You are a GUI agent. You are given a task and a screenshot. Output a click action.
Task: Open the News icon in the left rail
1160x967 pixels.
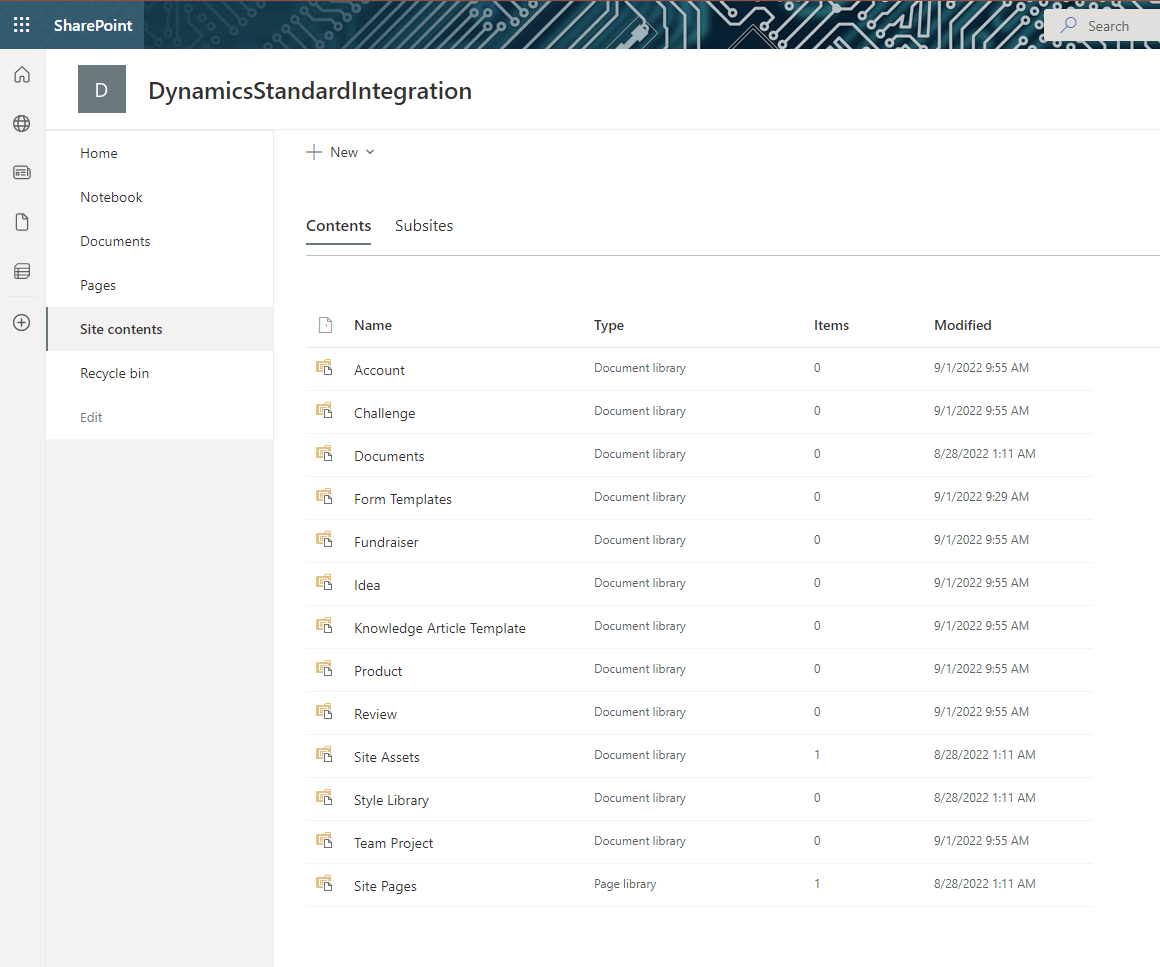coord(21,172)
